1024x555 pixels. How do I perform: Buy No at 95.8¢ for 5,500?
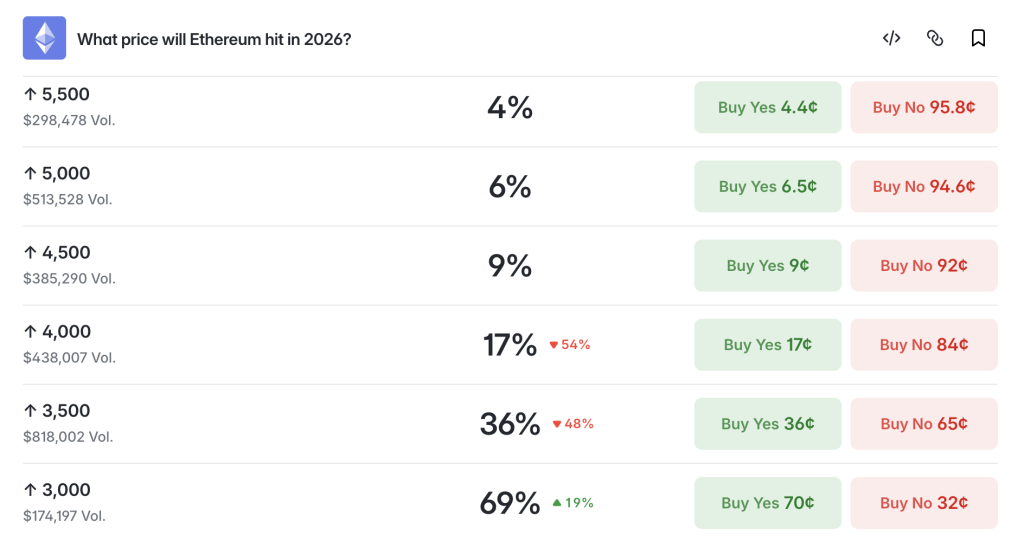[x=923, y=107]
